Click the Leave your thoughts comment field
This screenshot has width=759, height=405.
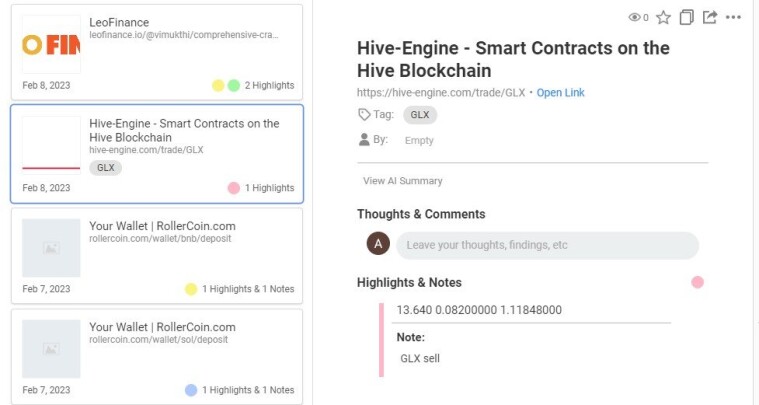(547, 245)
